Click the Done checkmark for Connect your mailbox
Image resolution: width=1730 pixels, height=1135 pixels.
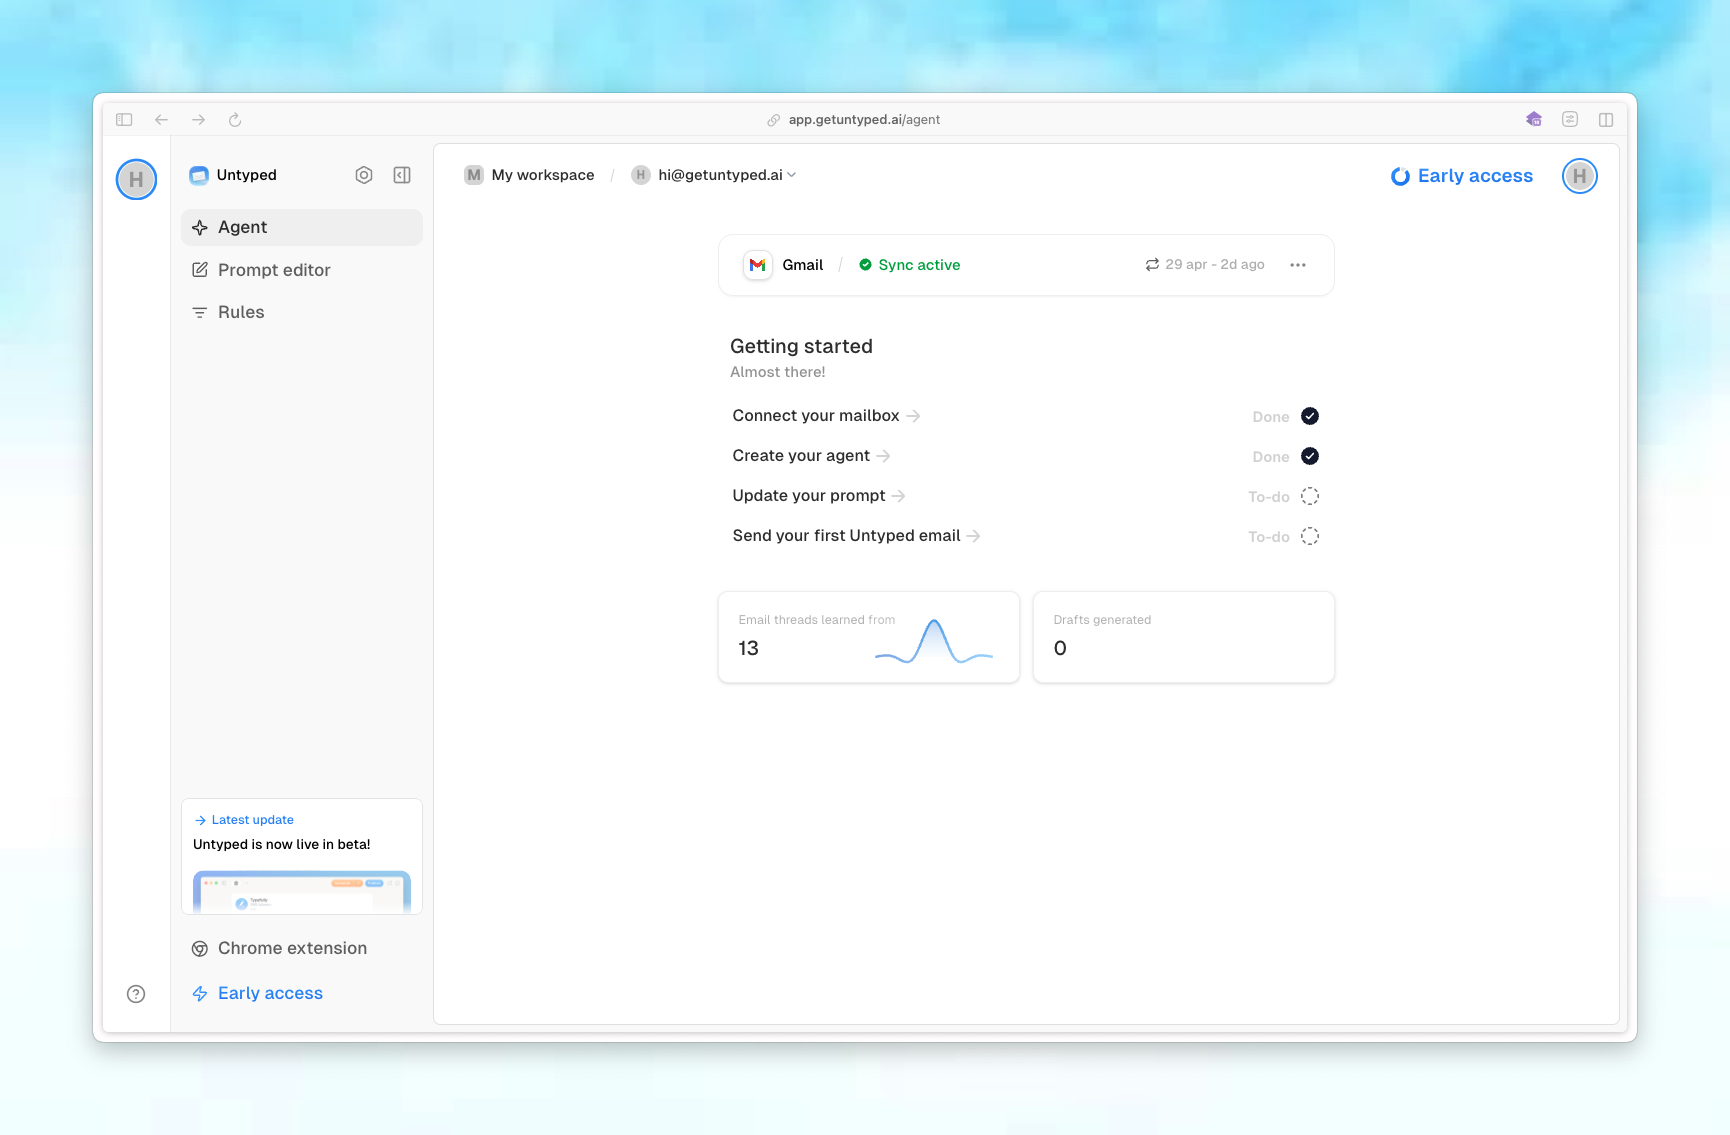point(1310,416)
